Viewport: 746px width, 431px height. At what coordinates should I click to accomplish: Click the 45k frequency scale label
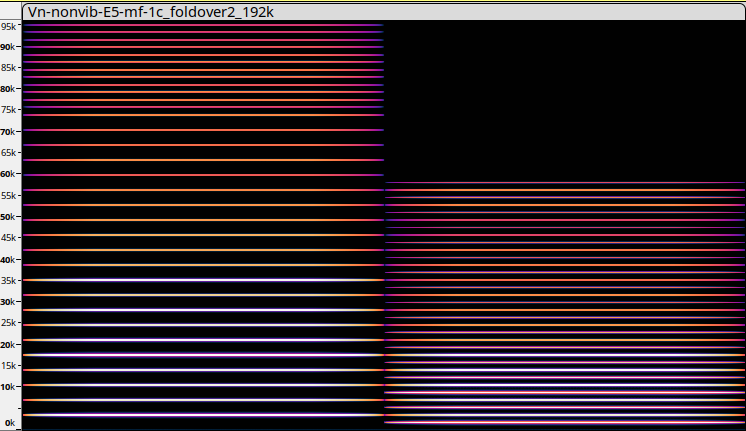(9, 238)
